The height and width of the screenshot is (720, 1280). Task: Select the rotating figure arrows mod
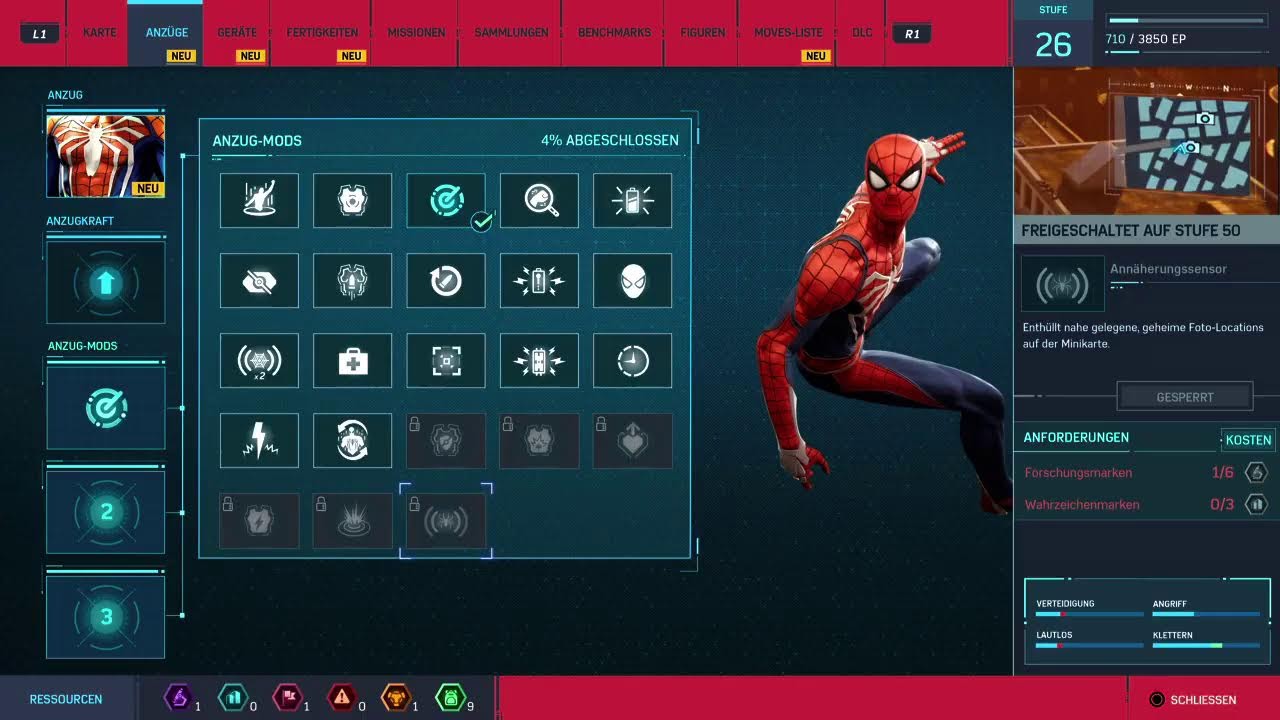coord(352,440)
